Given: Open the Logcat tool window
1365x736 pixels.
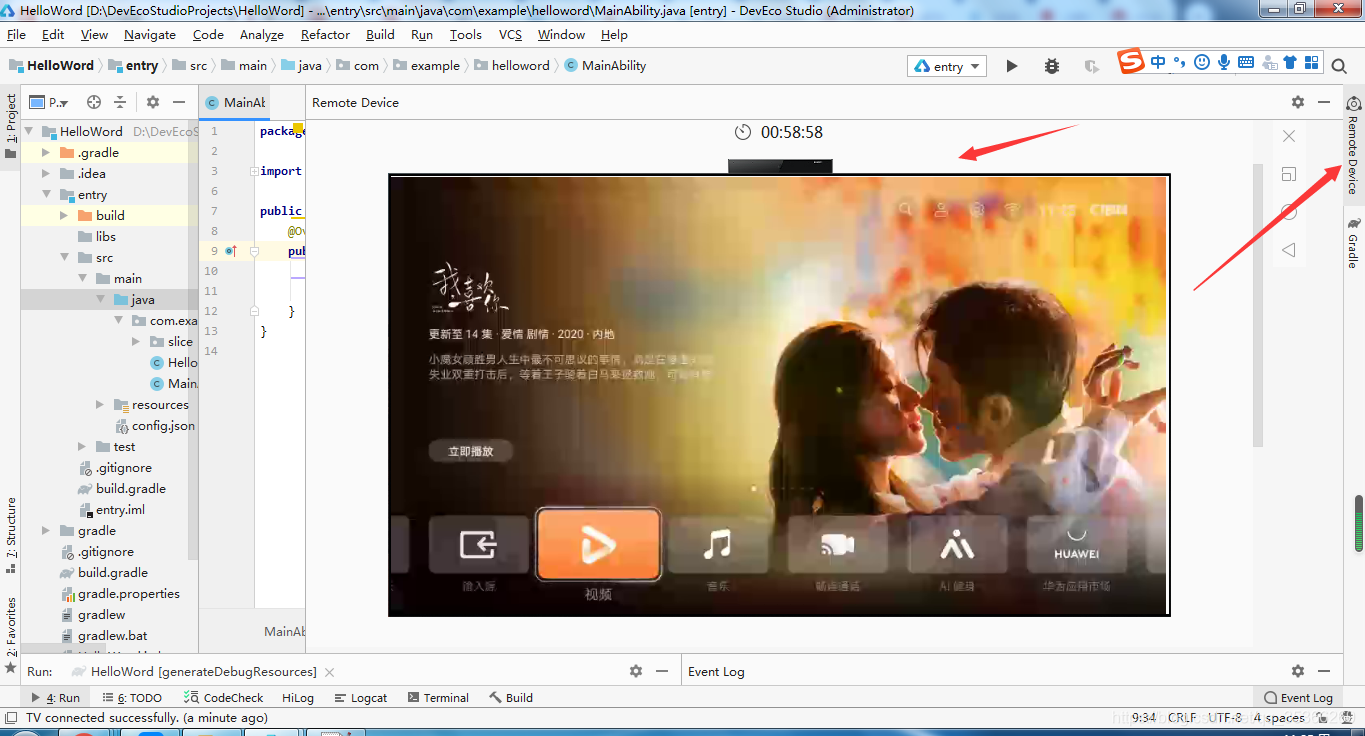Looking at the screenshot, I should click(x=361, y=698).
